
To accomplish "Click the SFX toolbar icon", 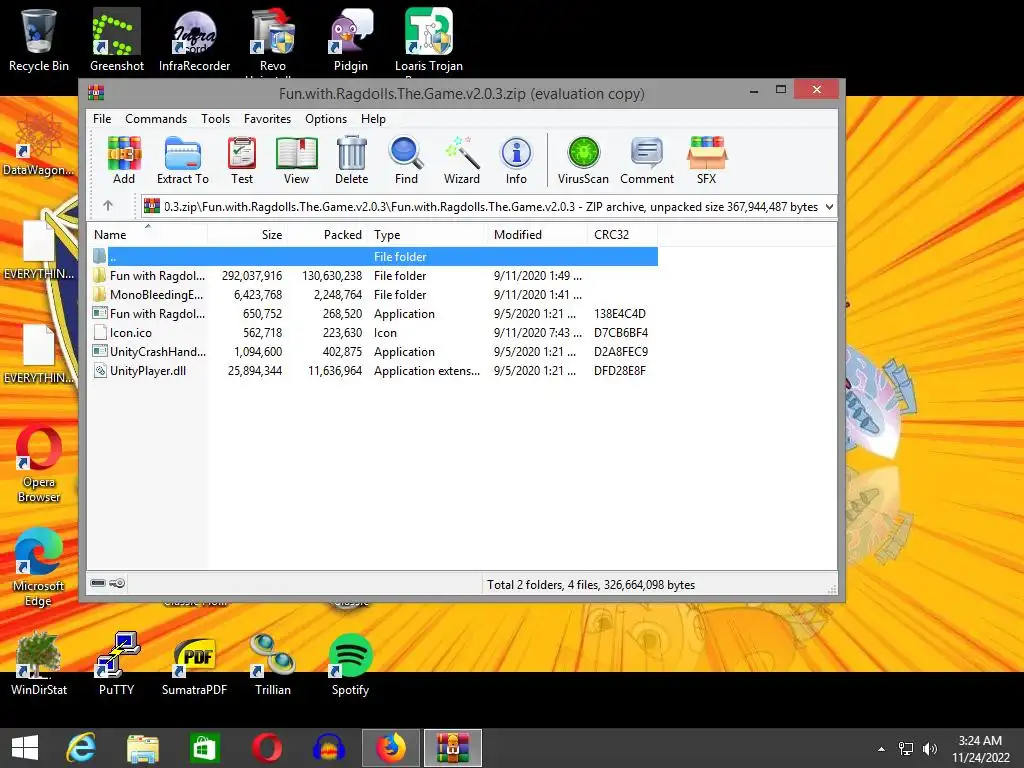I will point(707,160).
